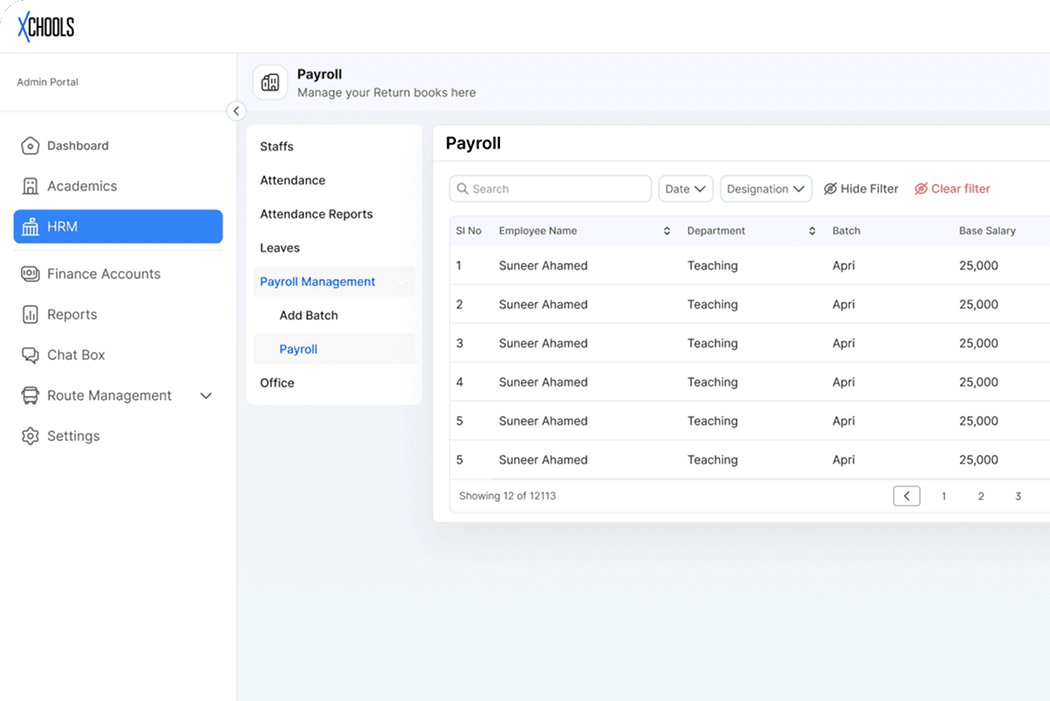Click the Search input field

[550, 189]
